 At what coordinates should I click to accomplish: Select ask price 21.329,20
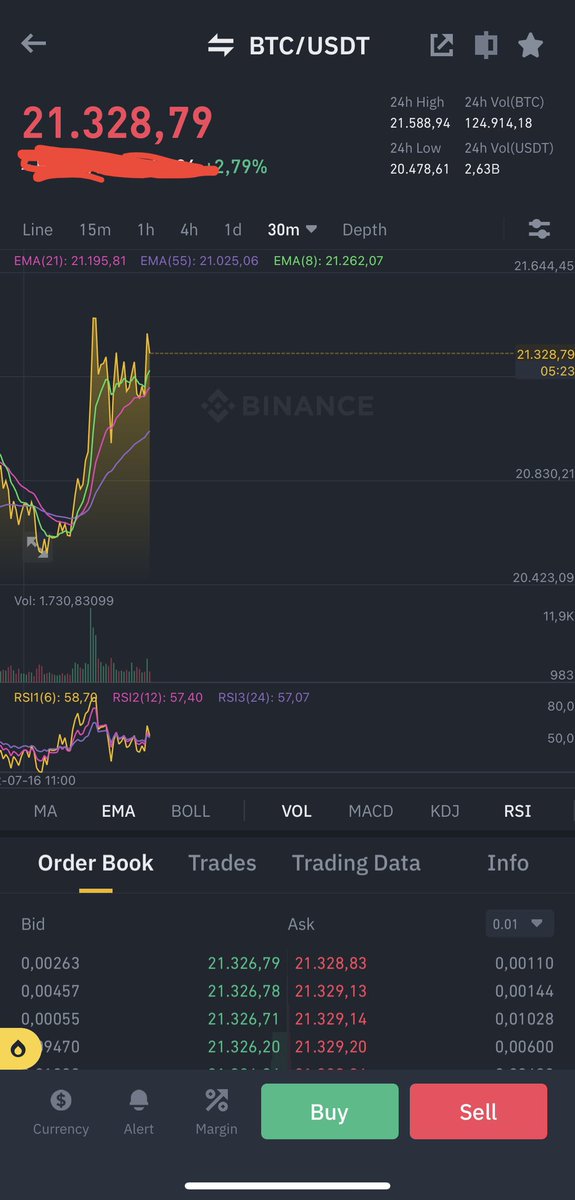tap(331, 1047)
